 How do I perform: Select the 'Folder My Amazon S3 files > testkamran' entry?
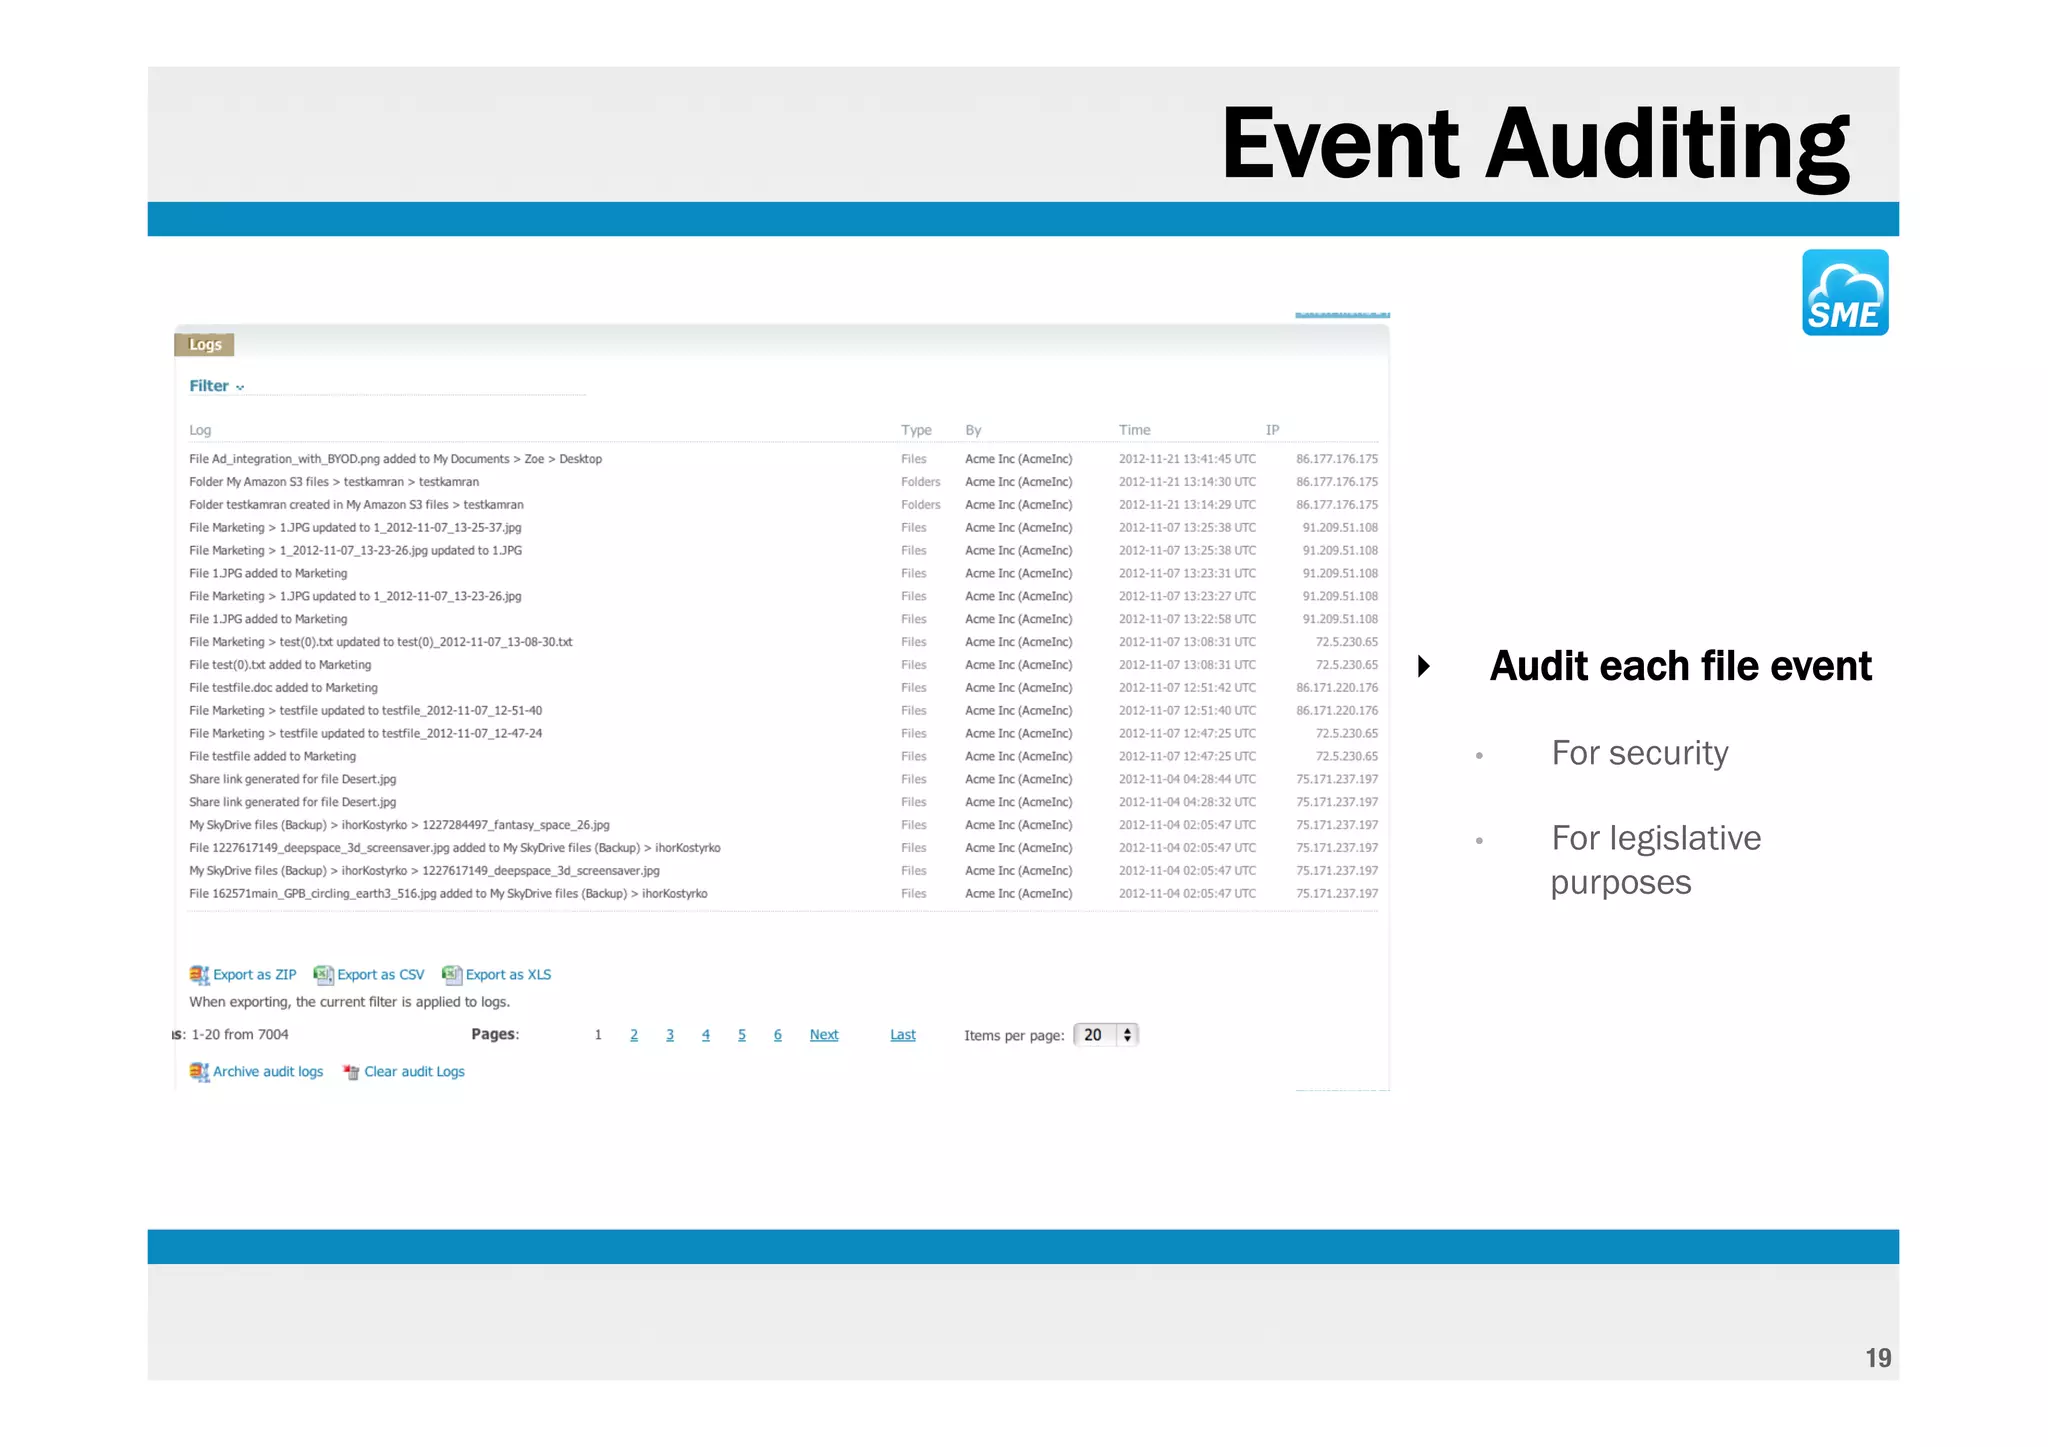coord(334,482)
